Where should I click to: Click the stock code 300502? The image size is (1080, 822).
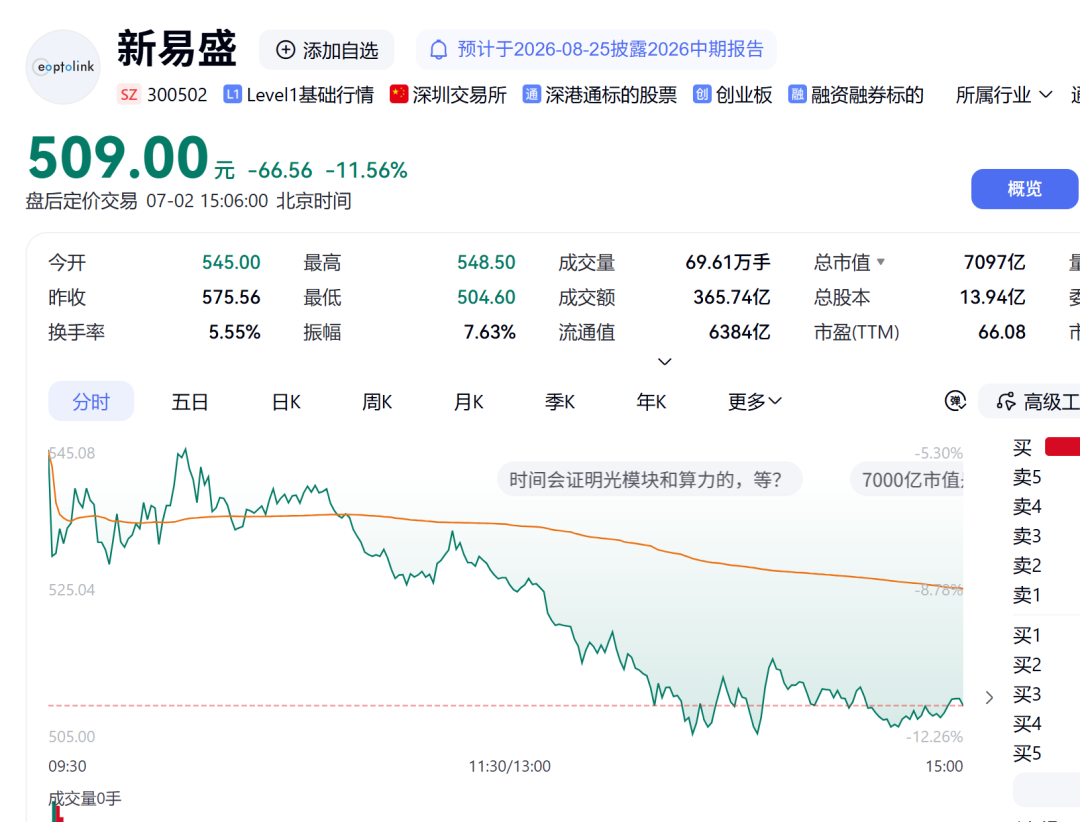(x=177, y=95)
